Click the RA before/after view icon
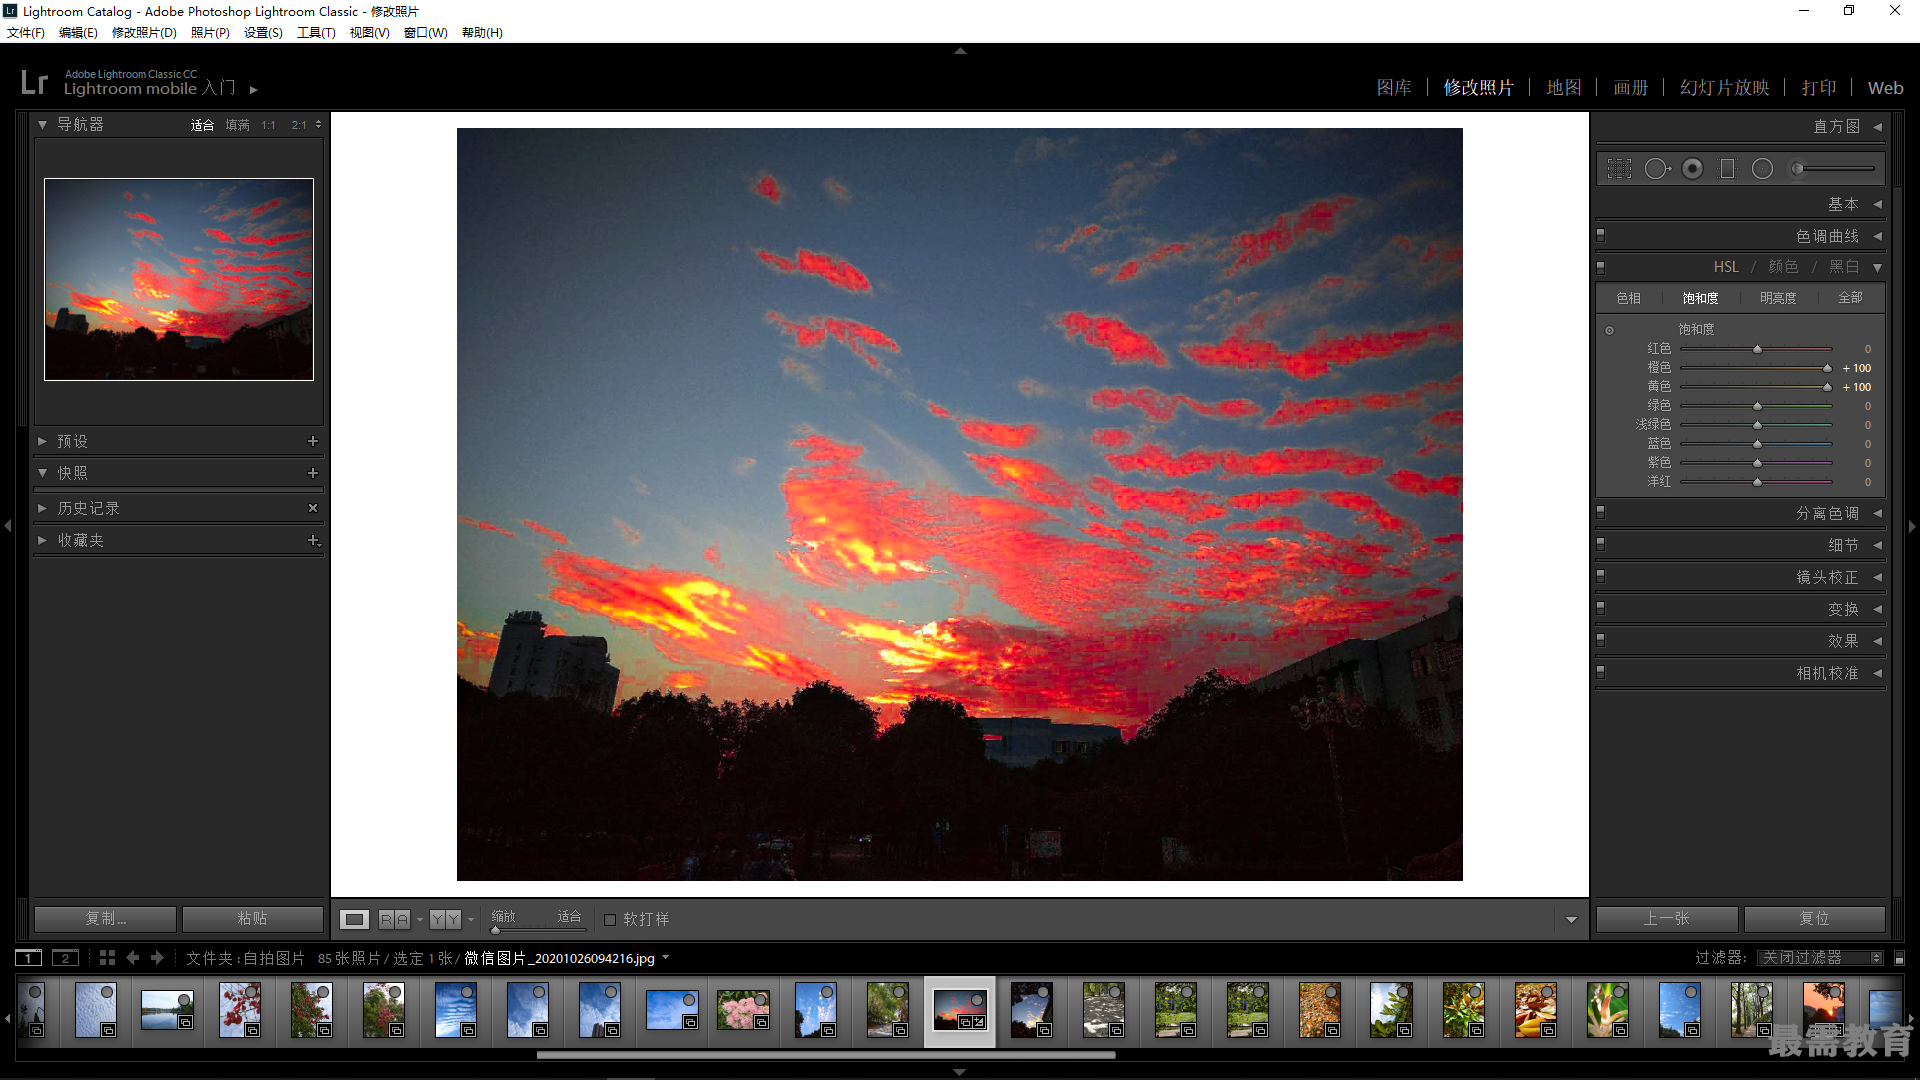The width and height of the screenshot is (1920, 1080). click(x=394, y=919)
